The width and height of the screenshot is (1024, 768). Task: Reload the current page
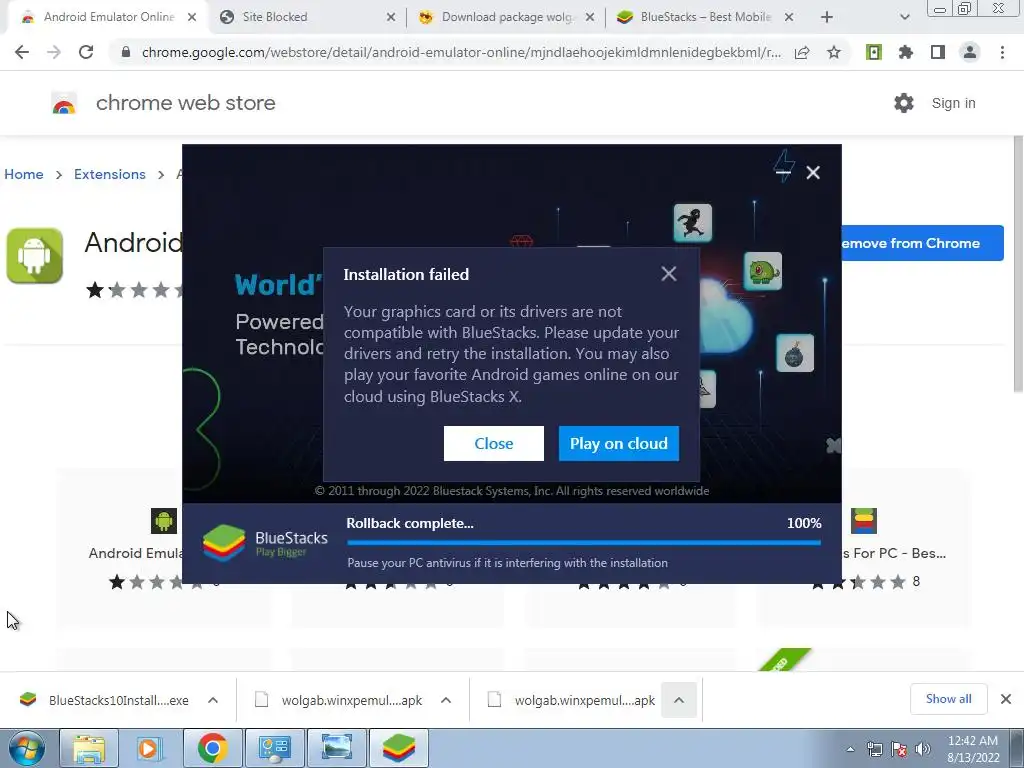click(x=86, y=52)
